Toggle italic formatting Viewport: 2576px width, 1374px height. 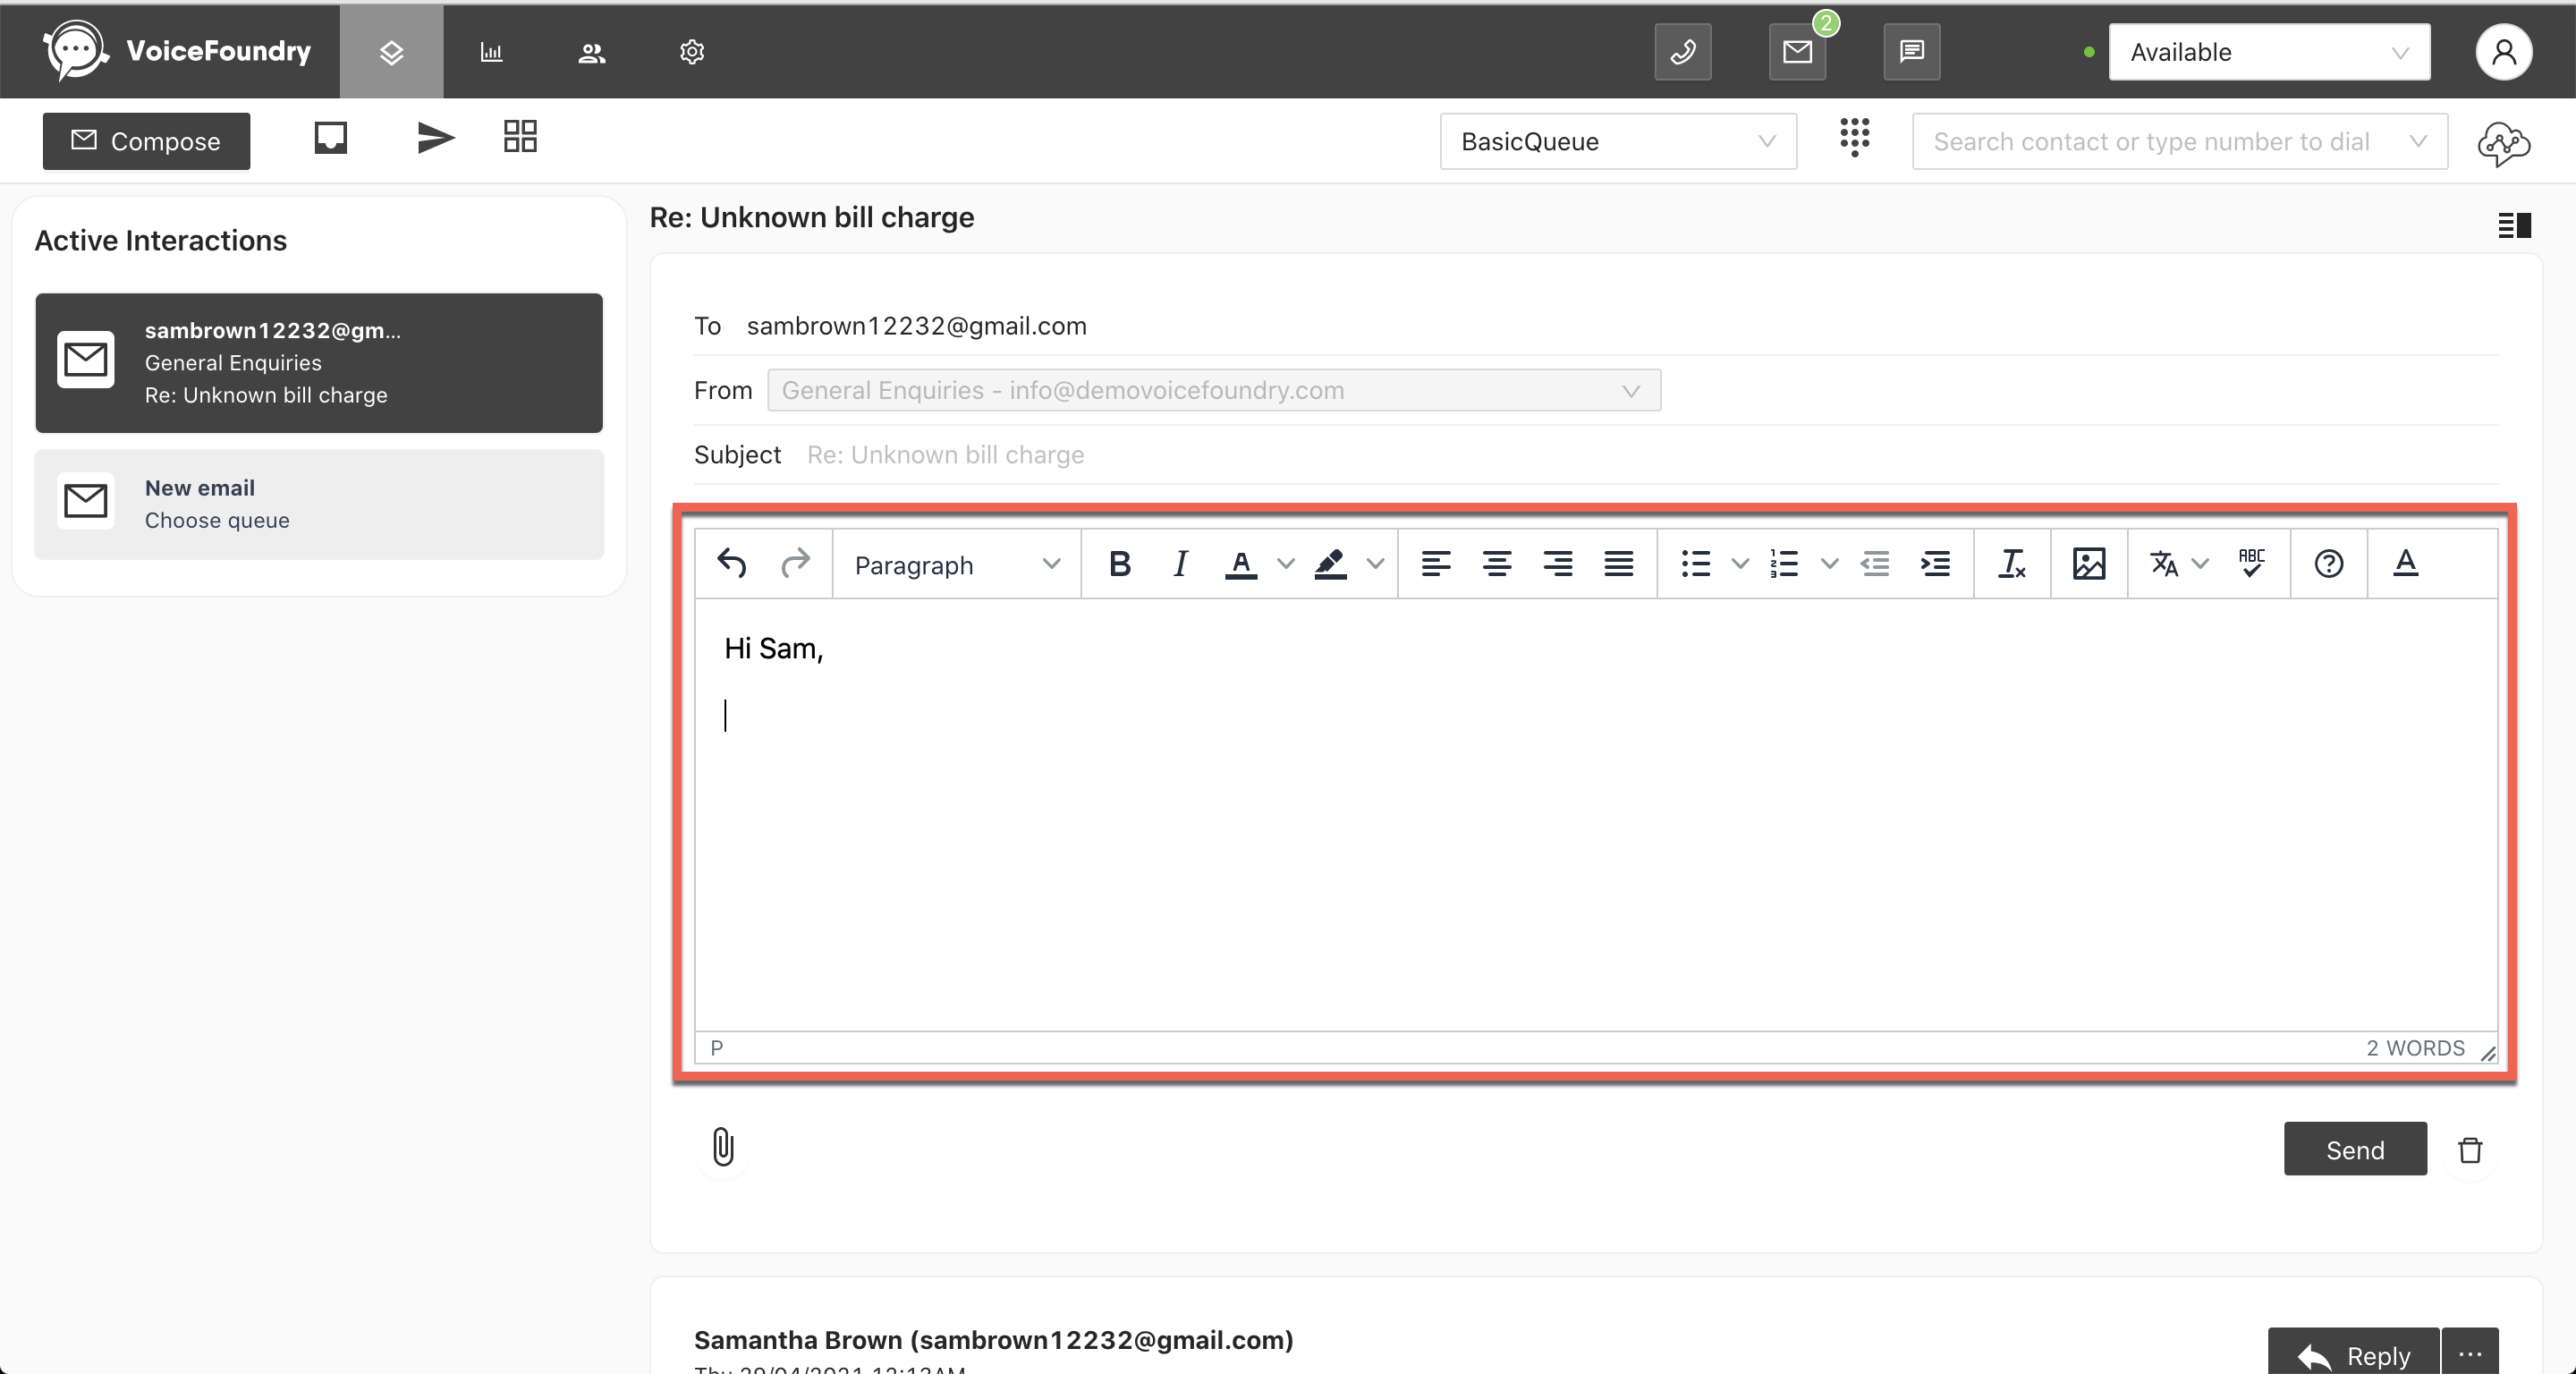coord(1180,564)
